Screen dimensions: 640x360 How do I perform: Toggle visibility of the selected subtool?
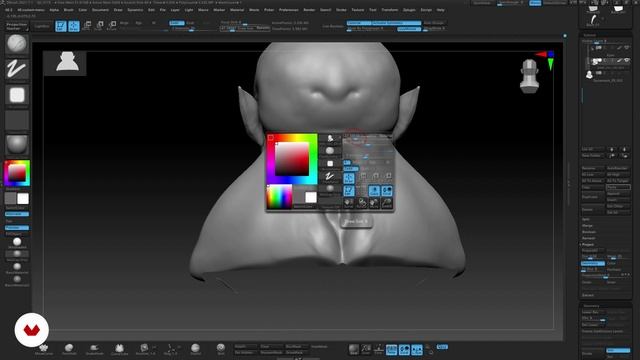tap(627, 60)
